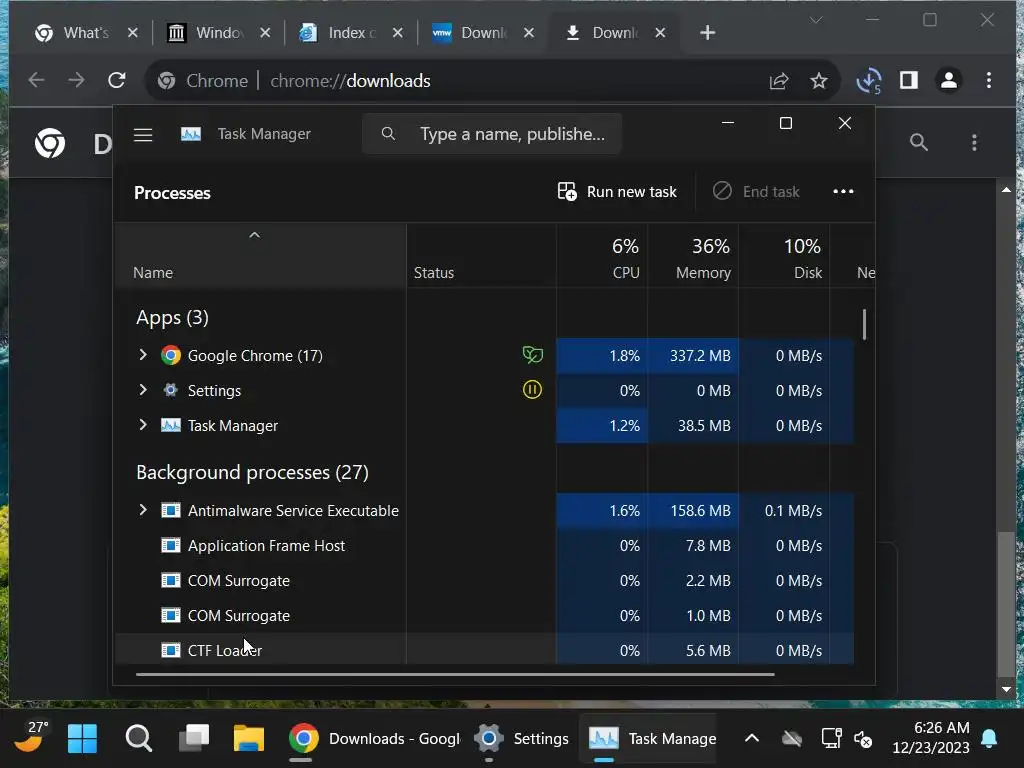Click the efficiency mode leaf icon for Chrome
1024x768 pixels.
(x=532, y=355)
